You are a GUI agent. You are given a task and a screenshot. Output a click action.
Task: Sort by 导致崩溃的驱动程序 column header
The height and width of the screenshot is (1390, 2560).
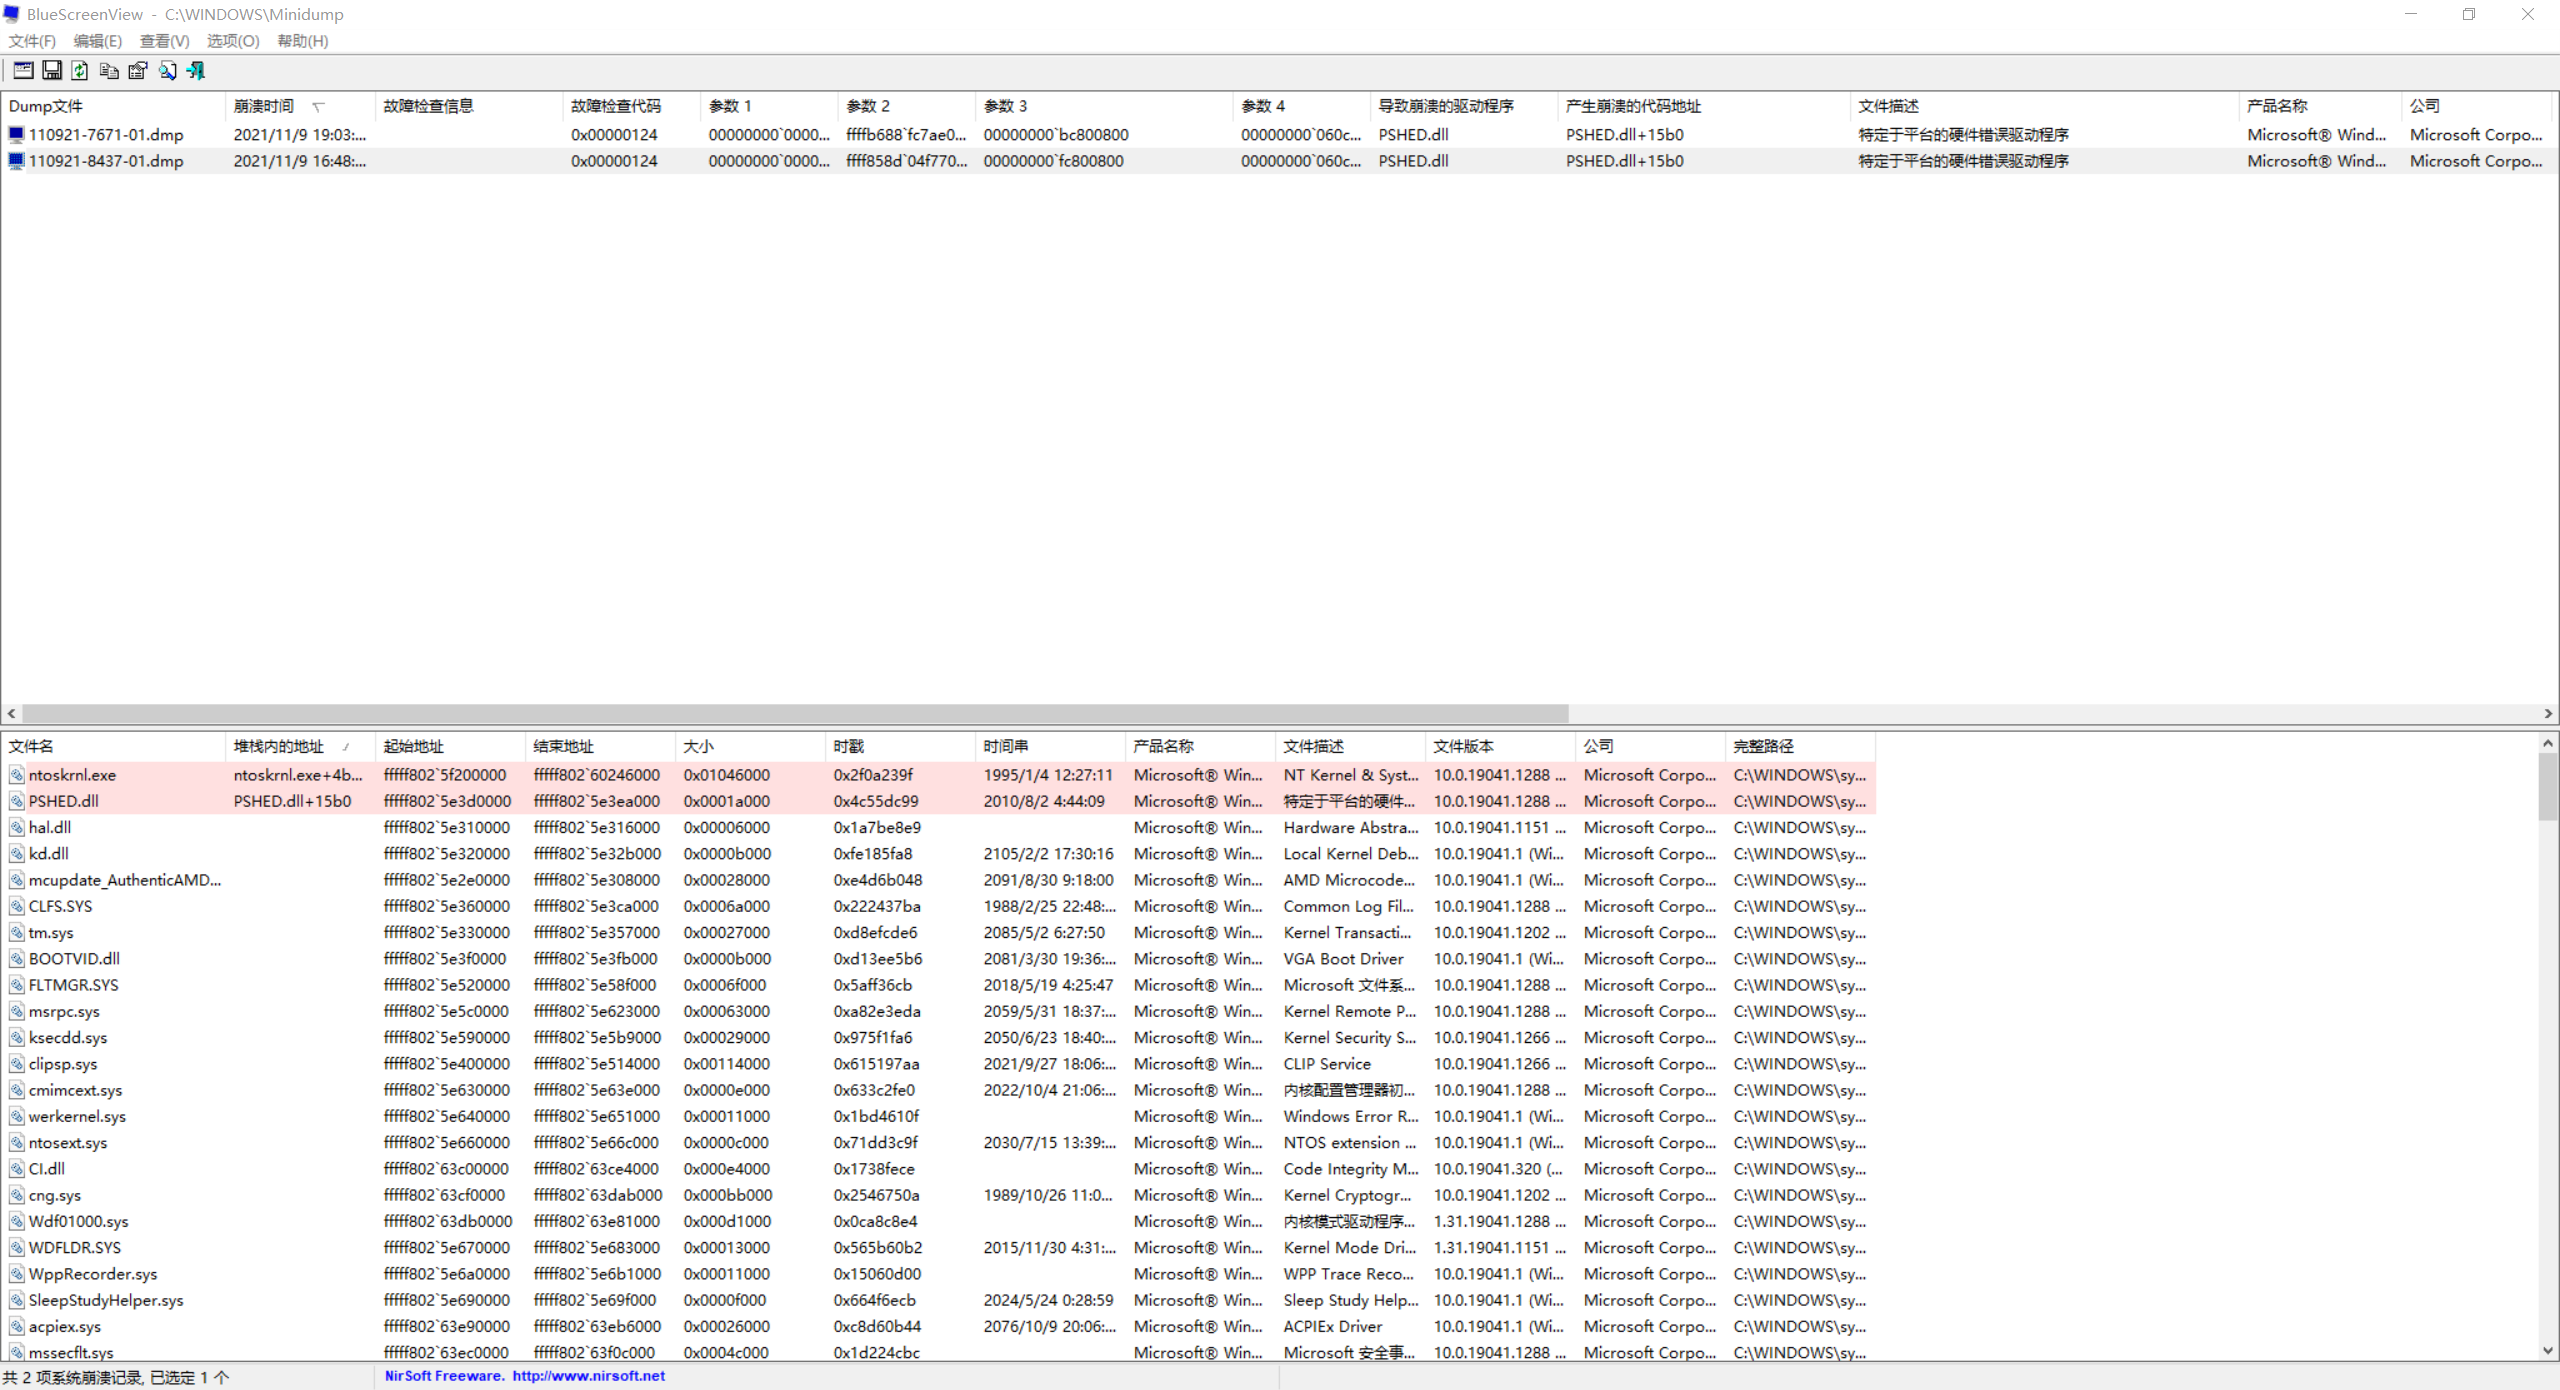1463,106
